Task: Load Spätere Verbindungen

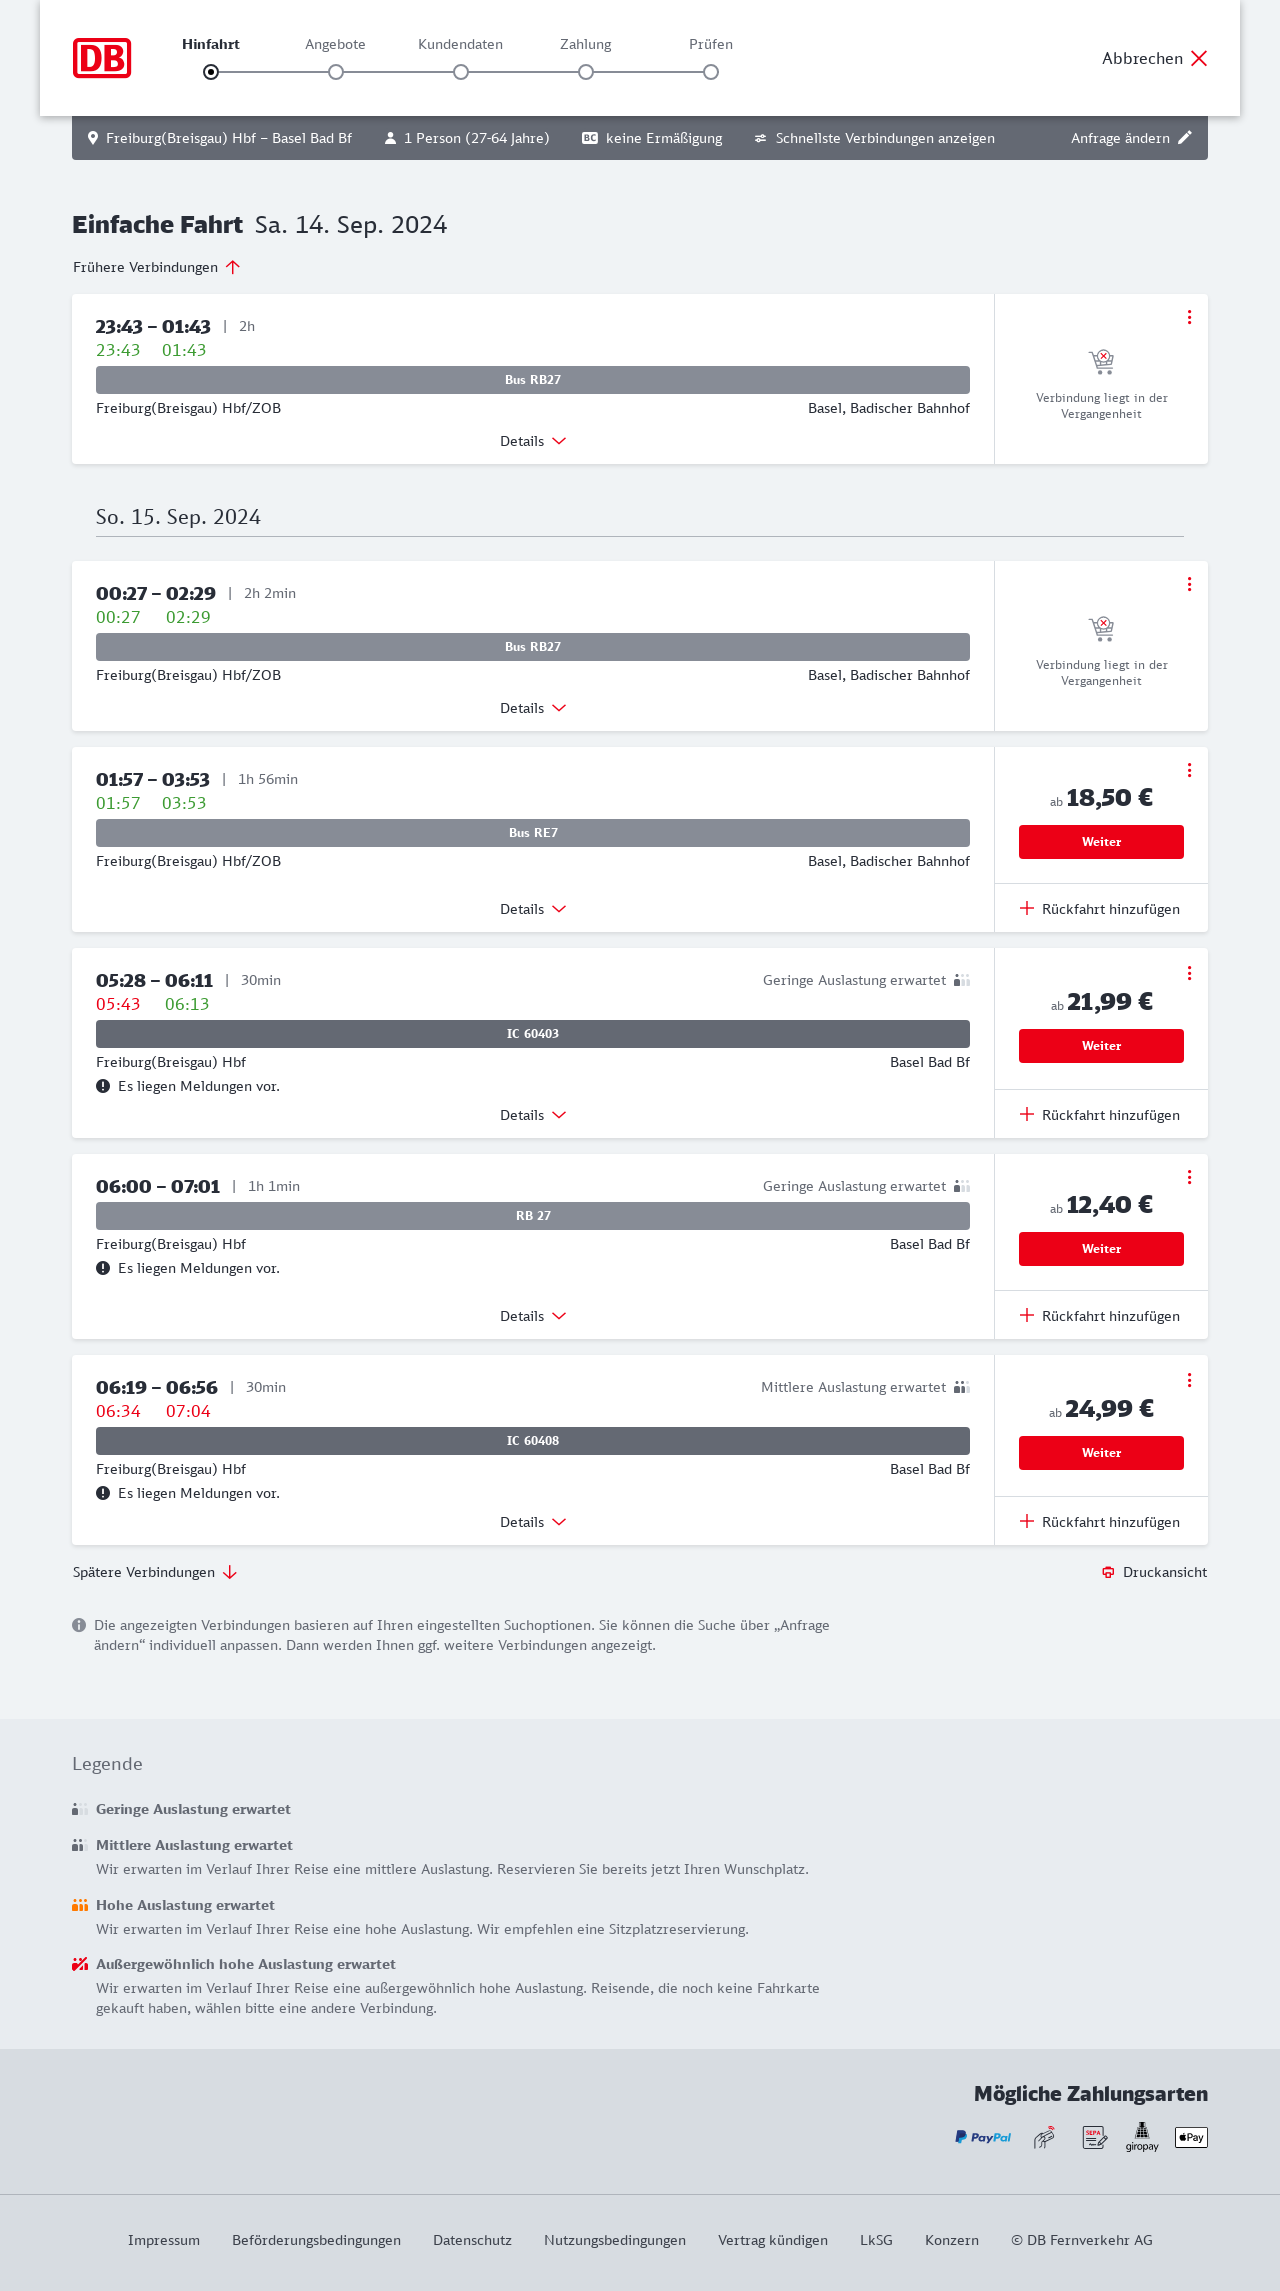Action: 155,1572
